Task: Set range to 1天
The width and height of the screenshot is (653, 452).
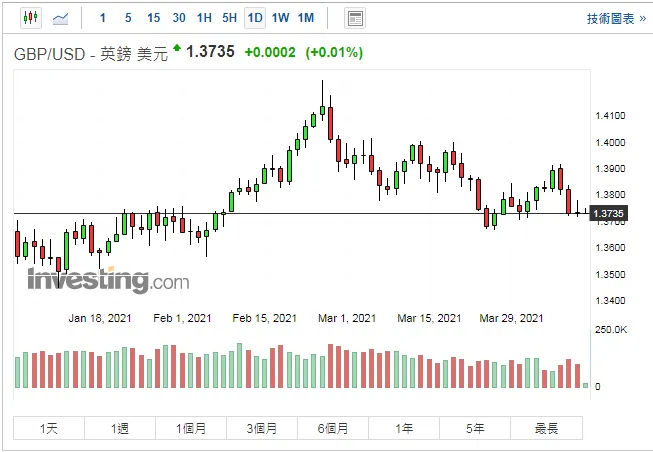Action: coord(49,428)
